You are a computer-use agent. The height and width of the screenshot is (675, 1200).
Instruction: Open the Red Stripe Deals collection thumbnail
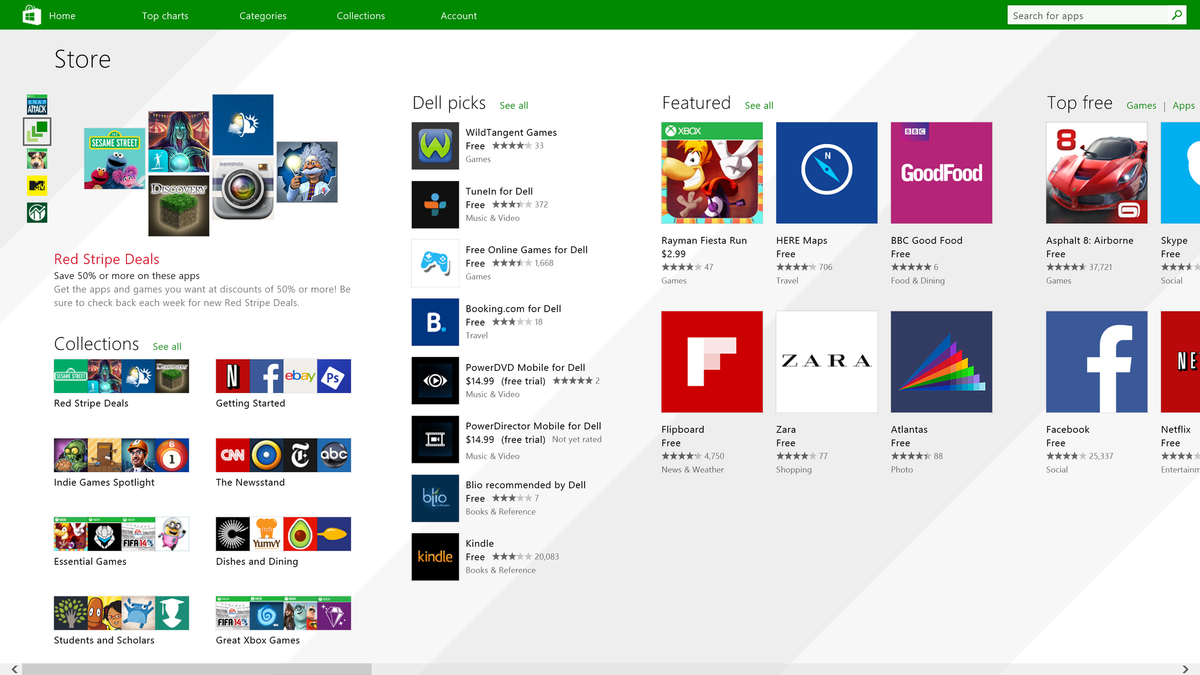[121, 376]
